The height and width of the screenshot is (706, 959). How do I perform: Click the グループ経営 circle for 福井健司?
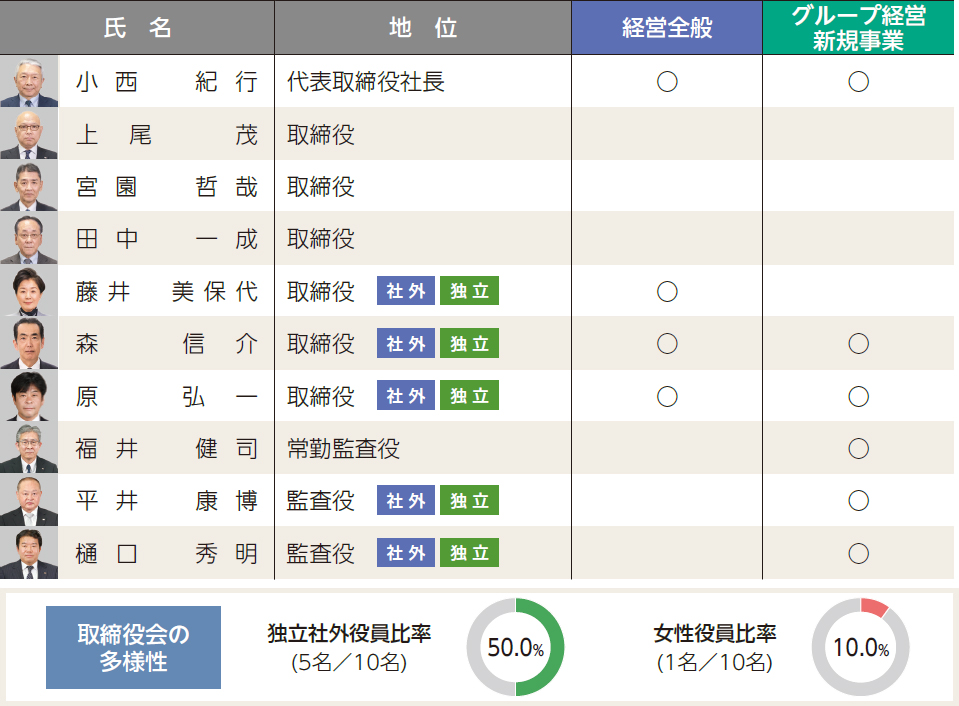858,448
